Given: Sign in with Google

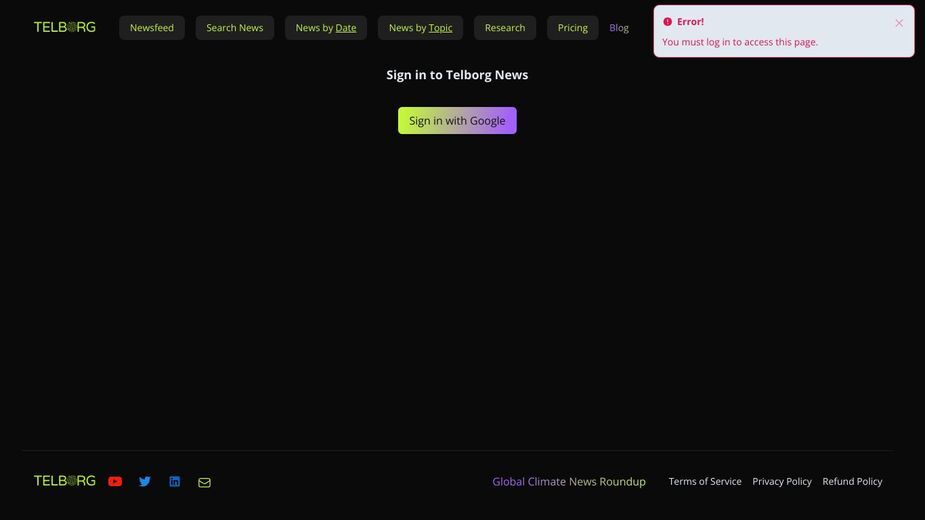Looking at the screenshot, I should [457, 120].
